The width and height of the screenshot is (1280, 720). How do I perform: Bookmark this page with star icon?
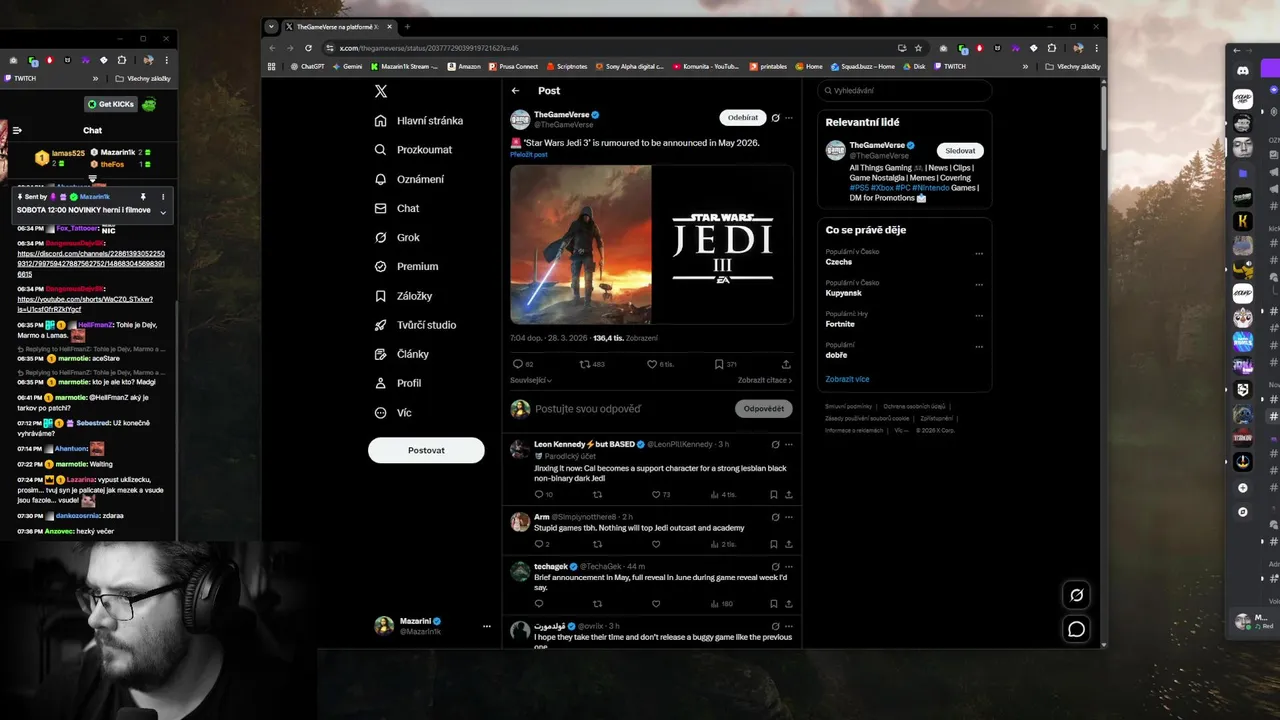pos(918,48)
